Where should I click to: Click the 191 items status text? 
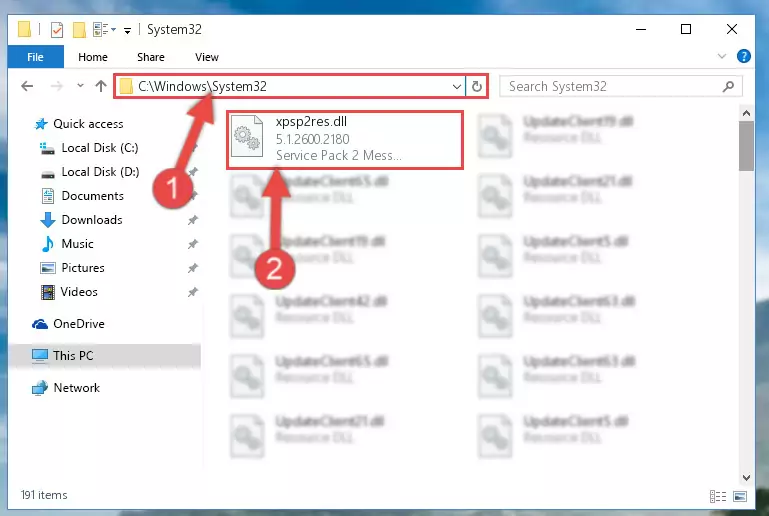pyautogui.click(x=44, y=495)
